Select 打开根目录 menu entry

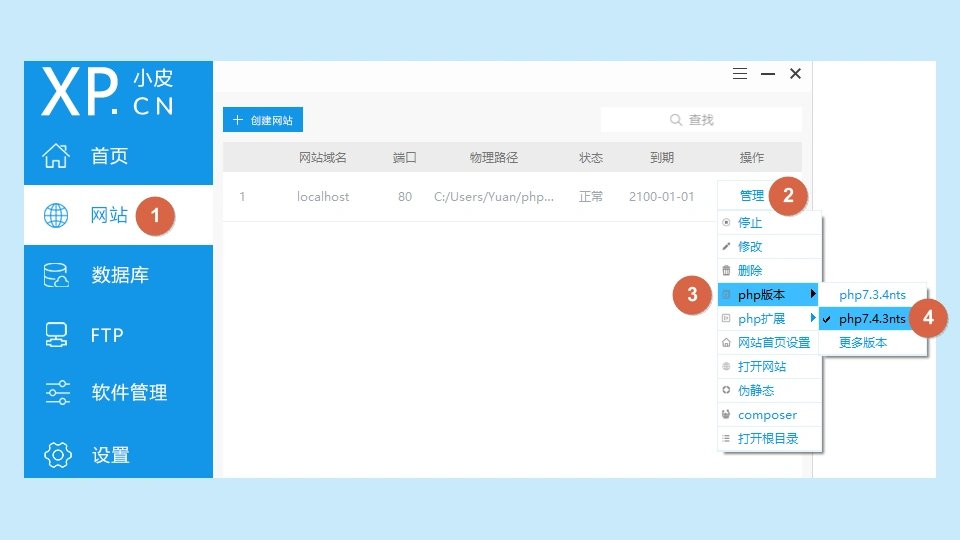[768, 439]
